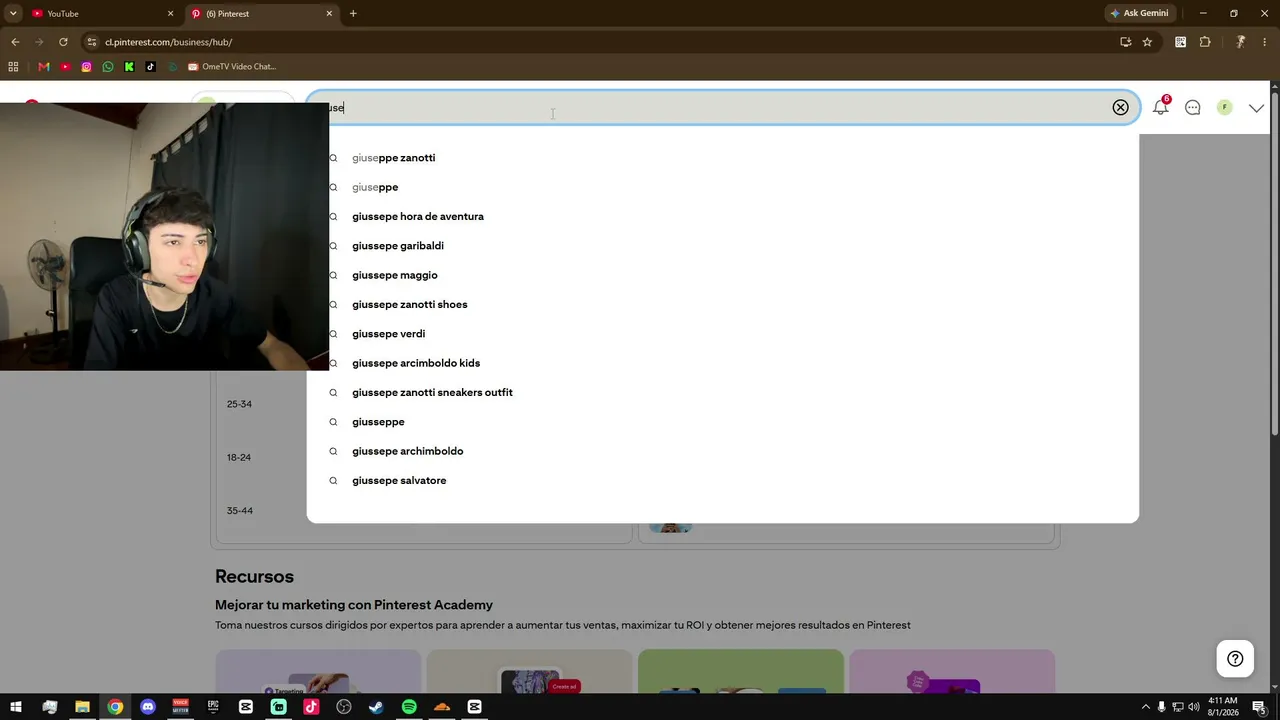Open SoundCloud from the taskbar
This screenshot has width=1280, height=720.
pos(442,707)
